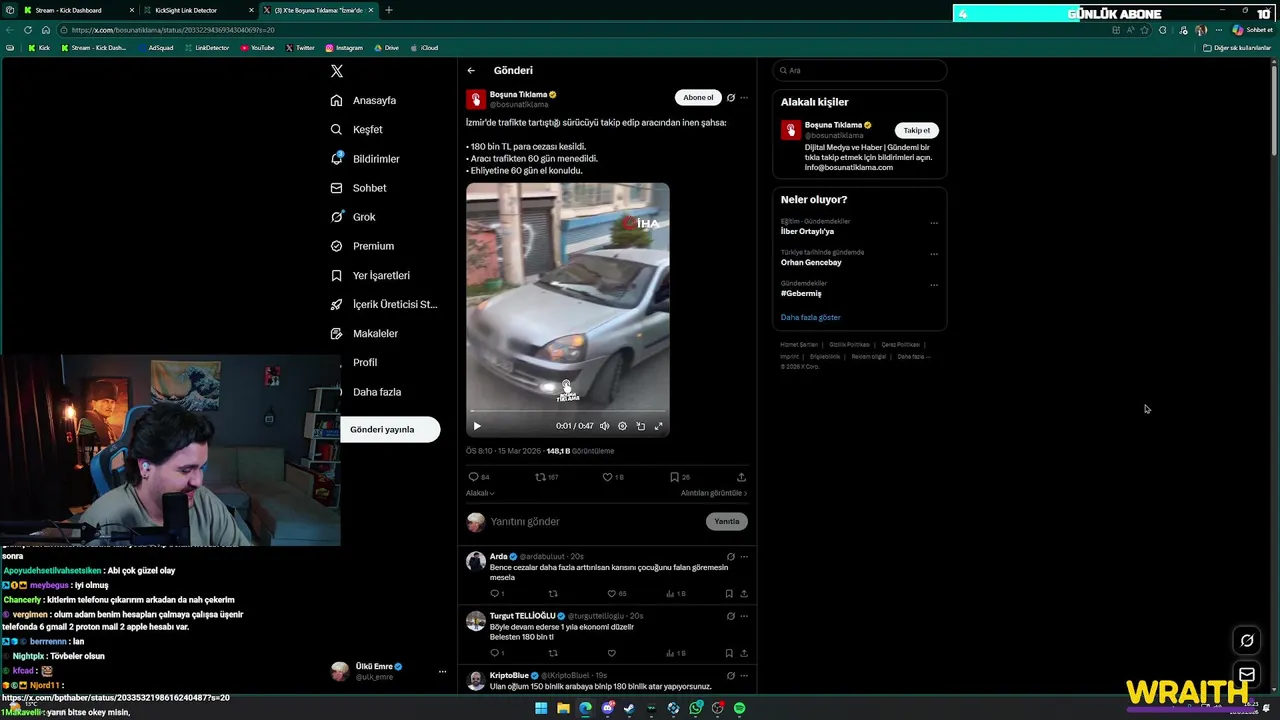The height and width of the screenshot is (720, 1280).
Task: Open Makaleler in the sidebar
Action: point(364,333)
